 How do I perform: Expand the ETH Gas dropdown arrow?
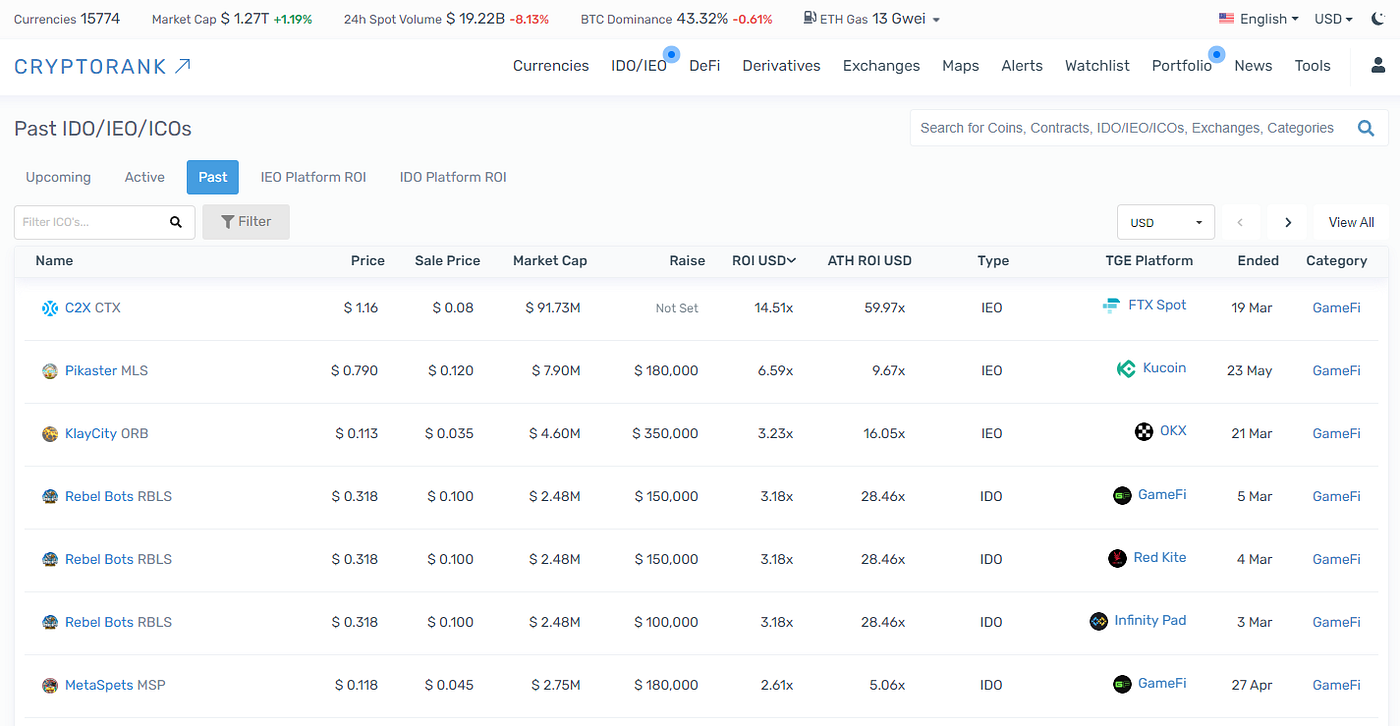tap(936, 20)
